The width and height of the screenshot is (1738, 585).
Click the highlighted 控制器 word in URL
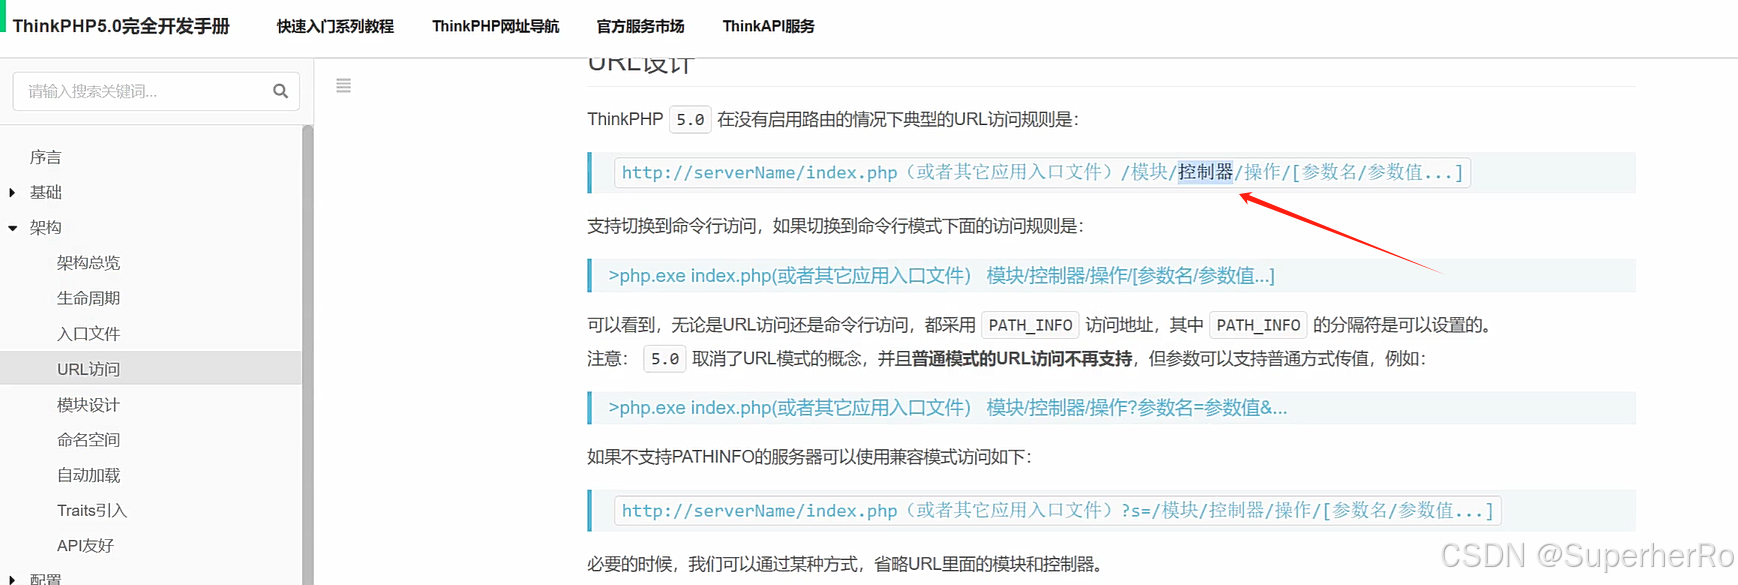(x=1205, y=172)
